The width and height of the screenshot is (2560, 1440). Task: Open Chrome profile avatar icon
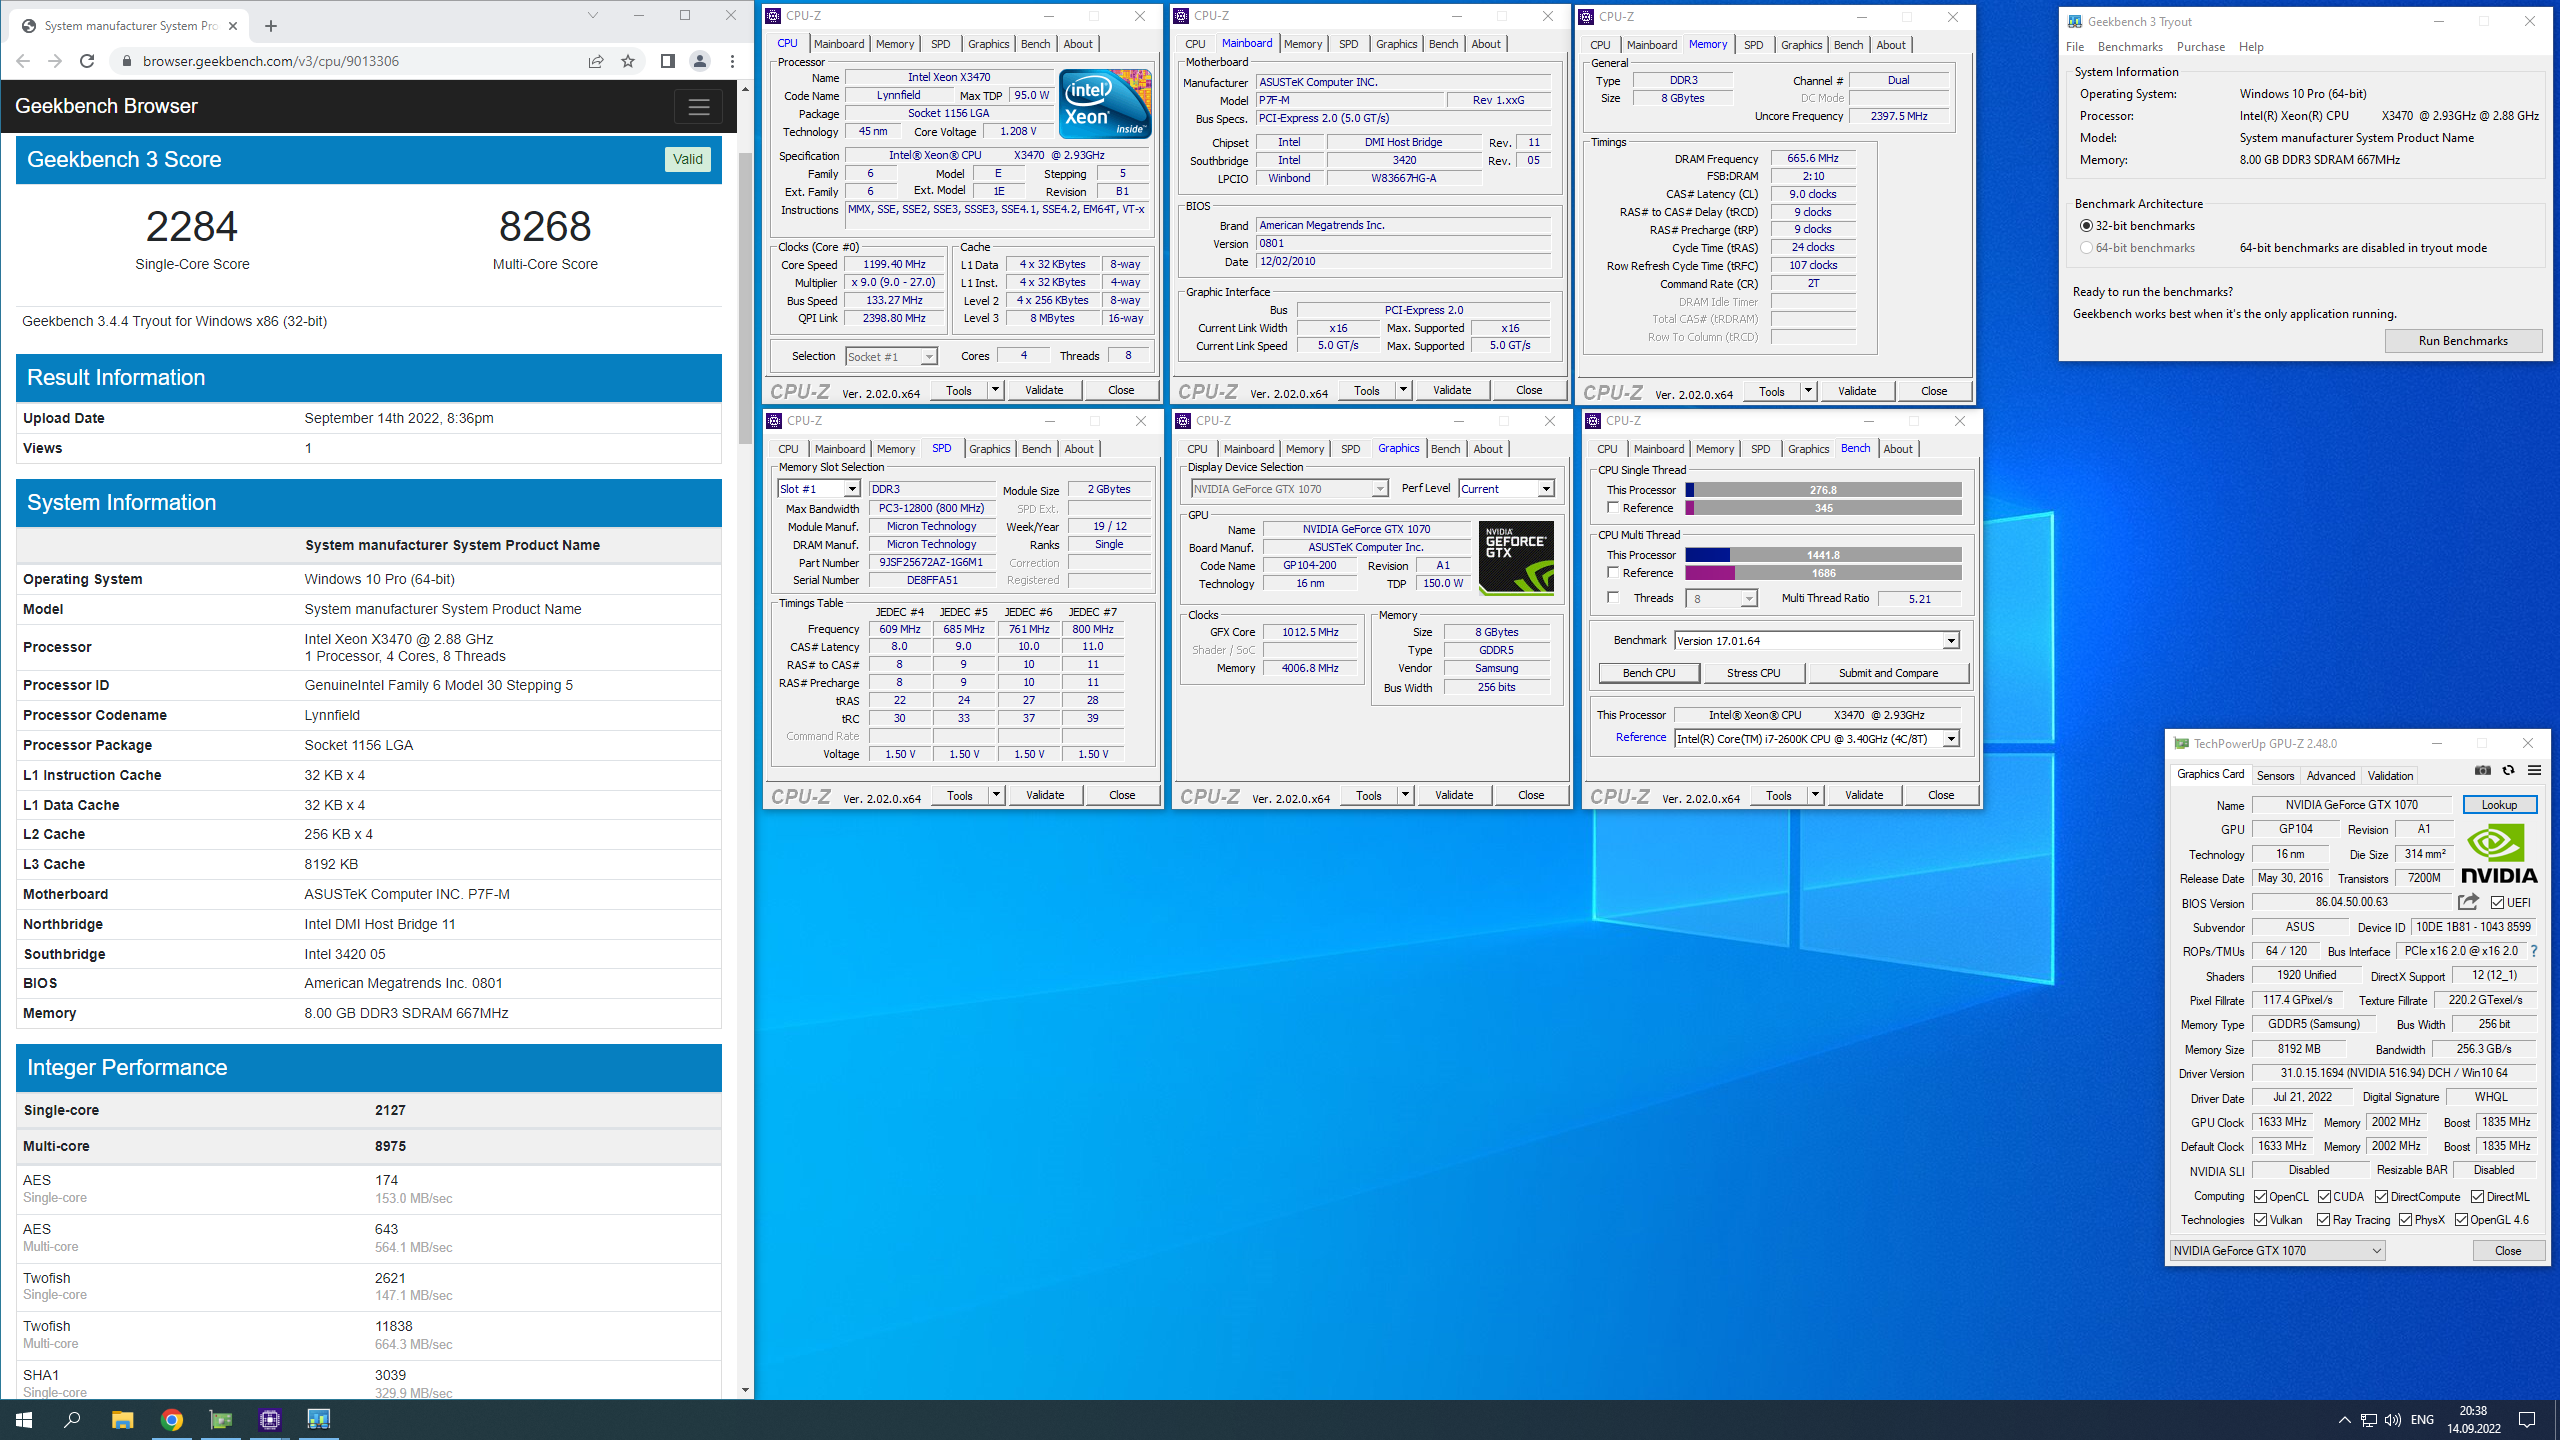click(700, 61)
